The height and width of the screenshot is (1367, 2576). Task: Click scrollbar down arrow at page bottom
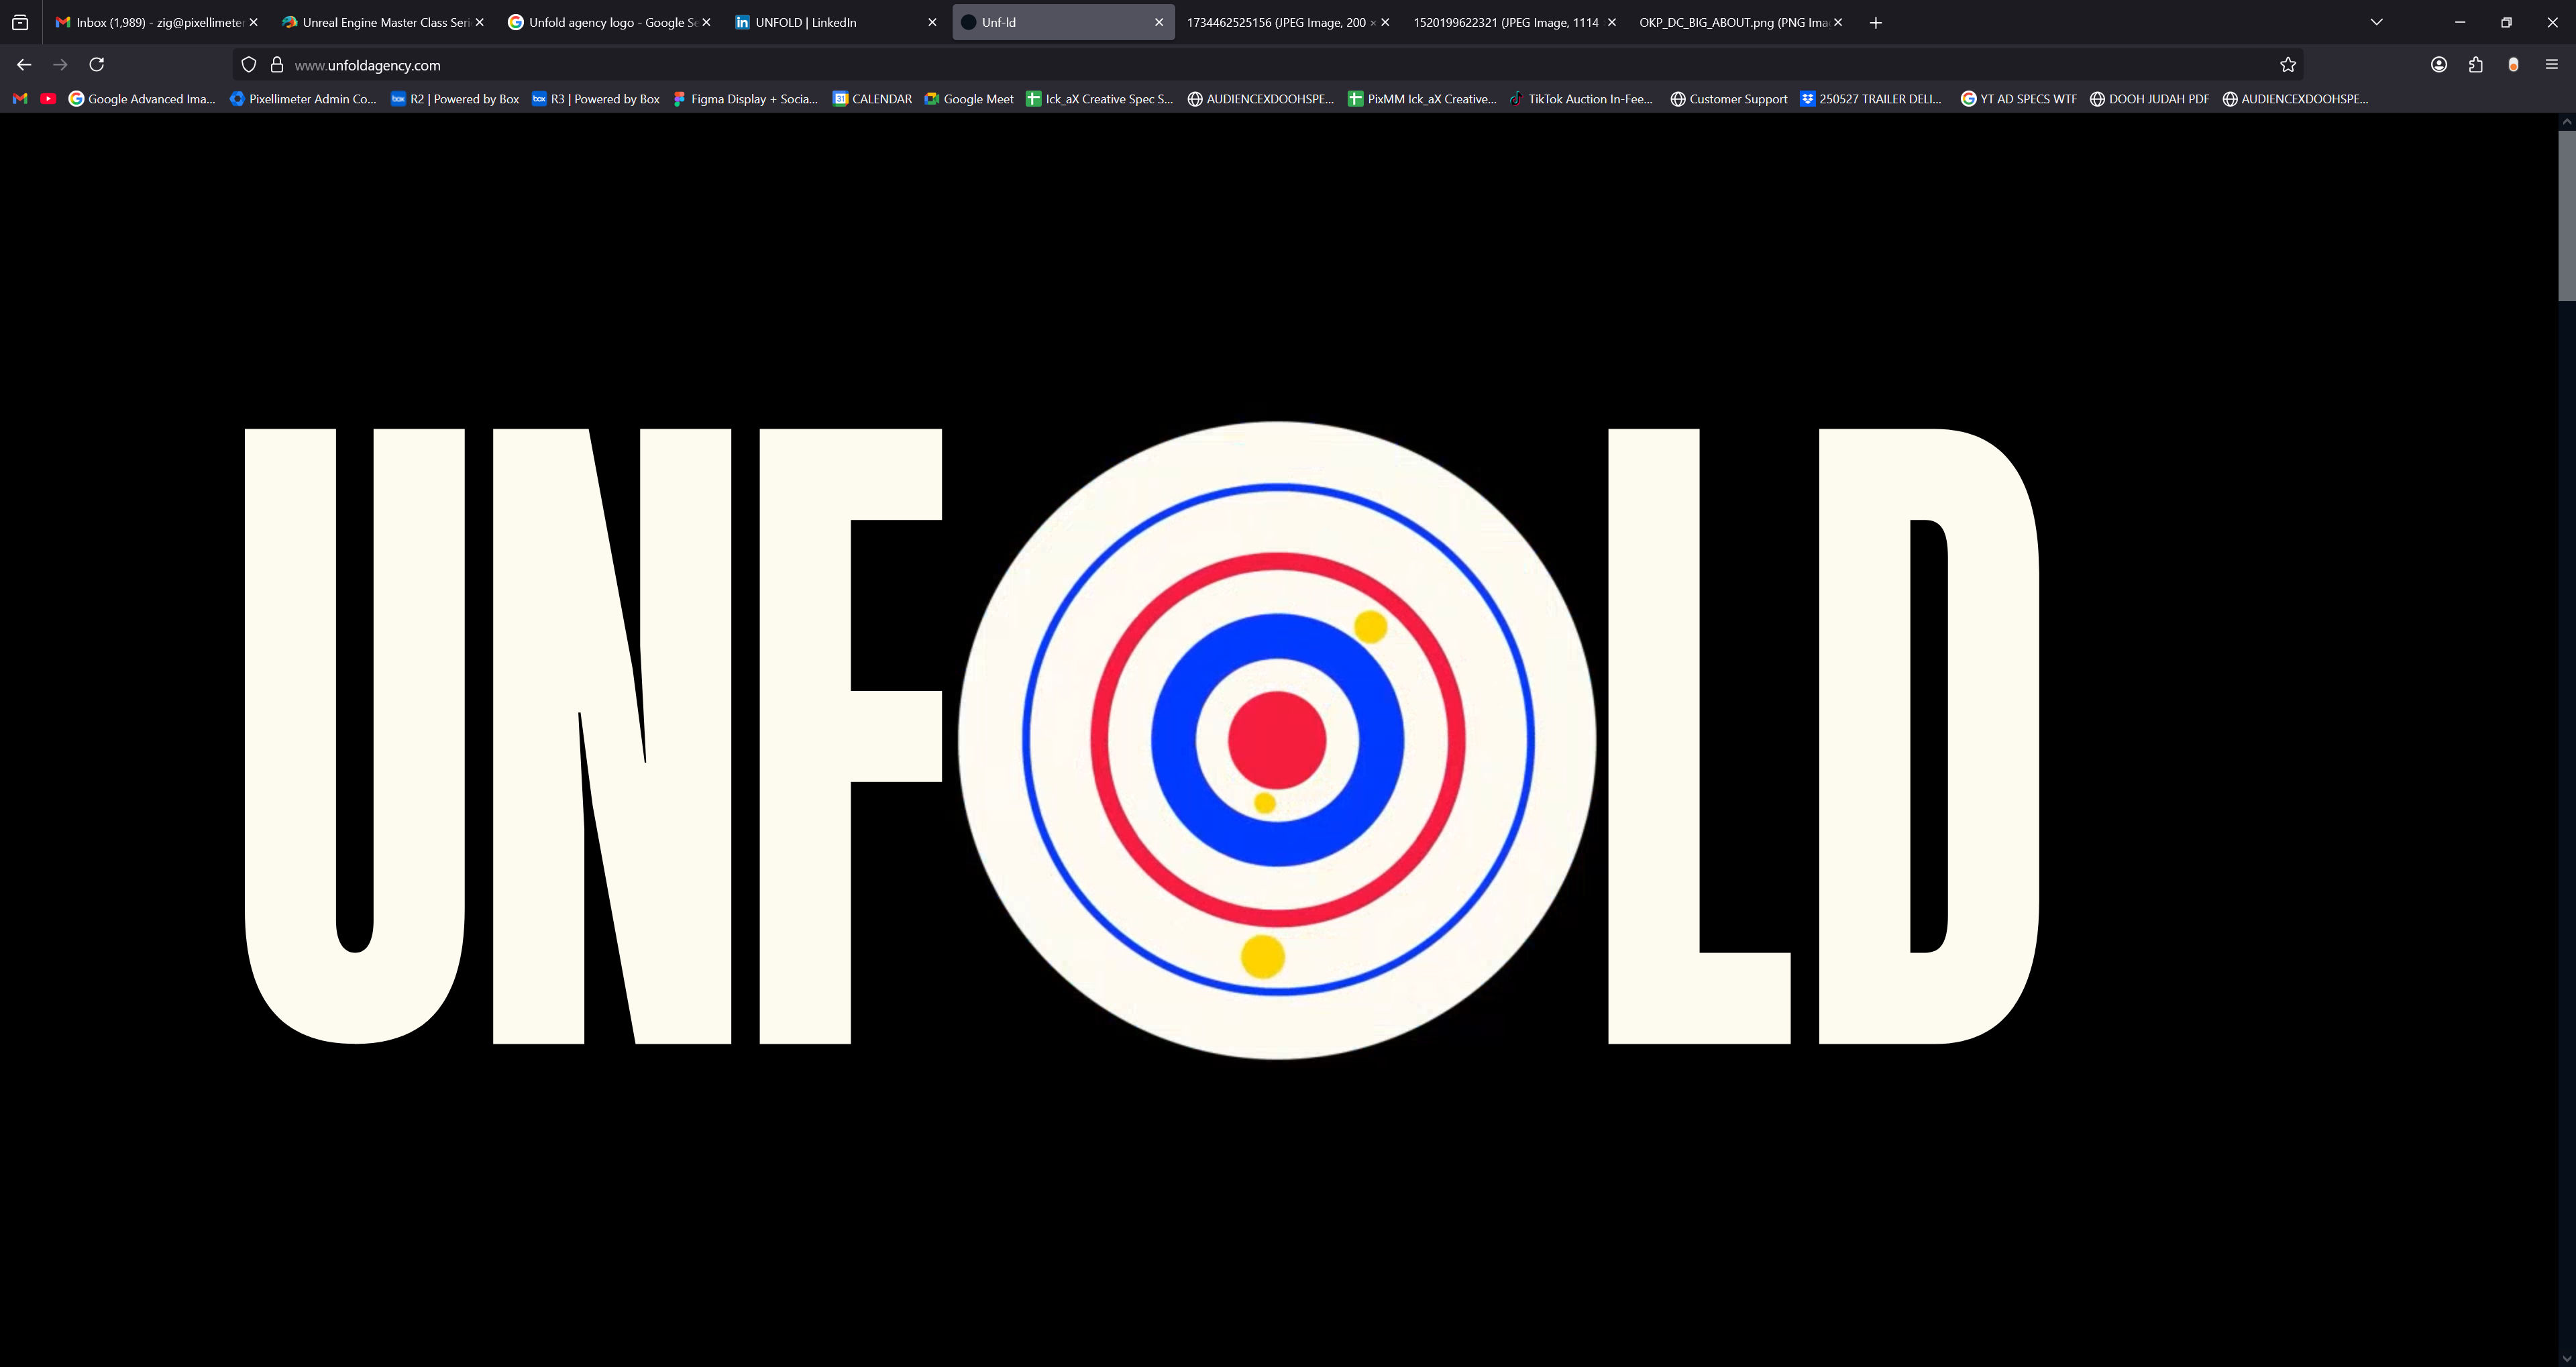click(x=2566, y=1358)
